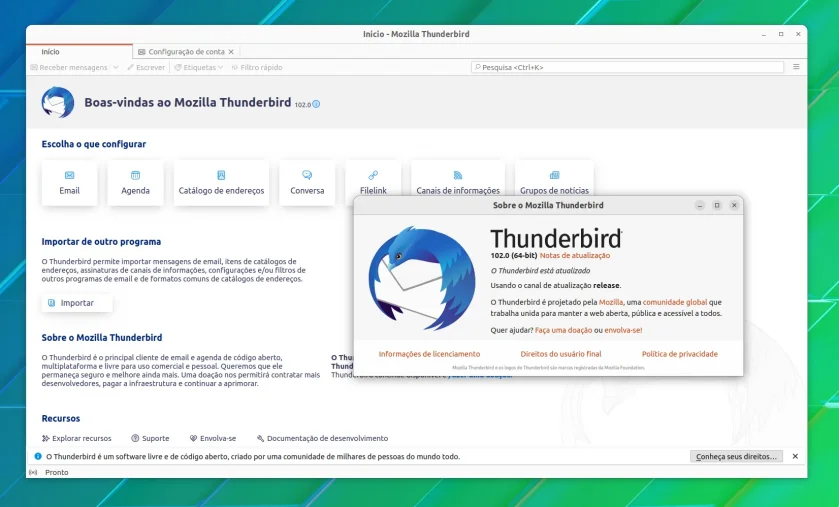The image size is (840, 507).
Task: Click Conheça seus direitos button
Action: pyautogui.click(x=736, y=457)
